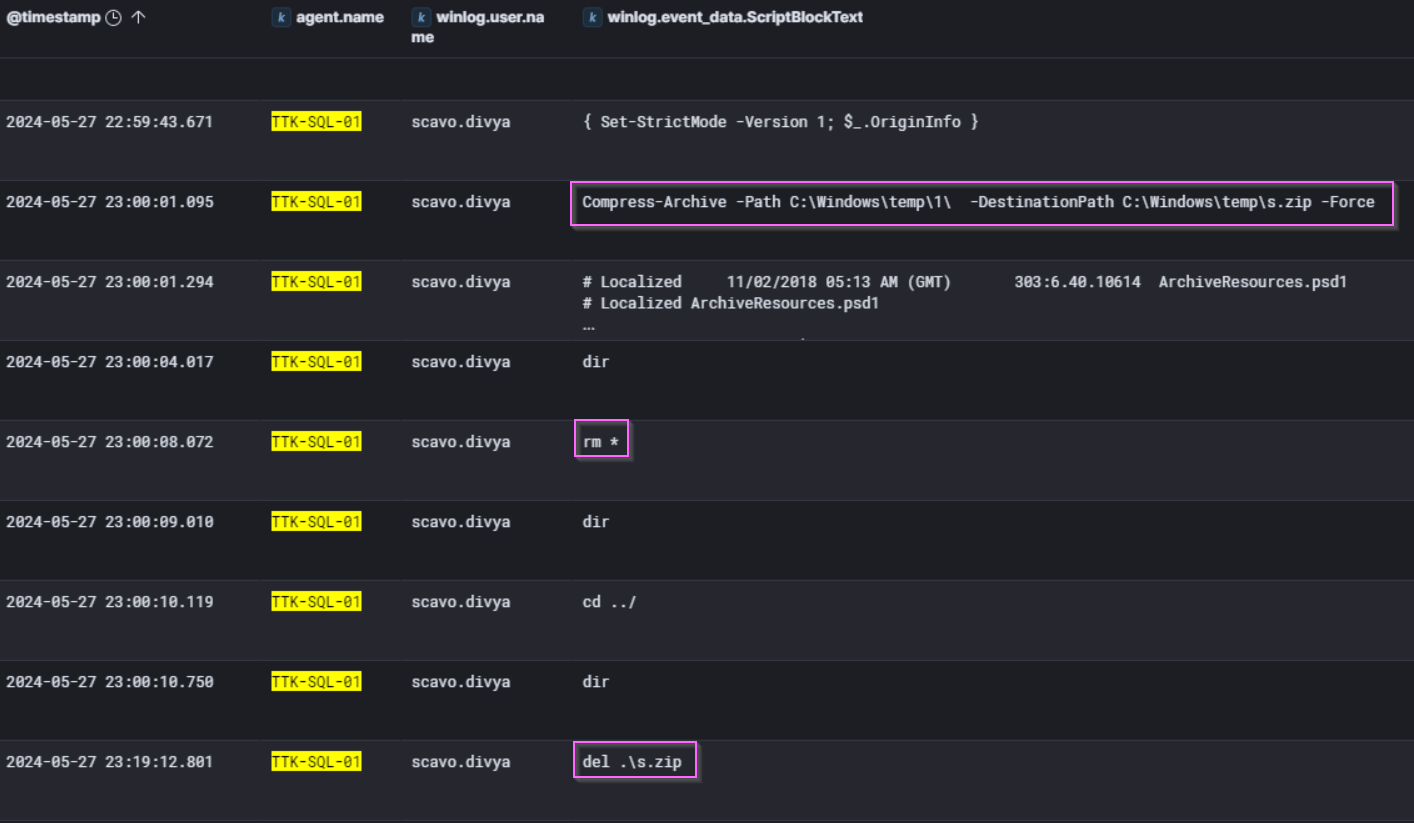The height and width of the screenshot is (823, 1414).
Task: Select timestamp 2024-05-27 22:59:43.671
Action: (109, 122)
